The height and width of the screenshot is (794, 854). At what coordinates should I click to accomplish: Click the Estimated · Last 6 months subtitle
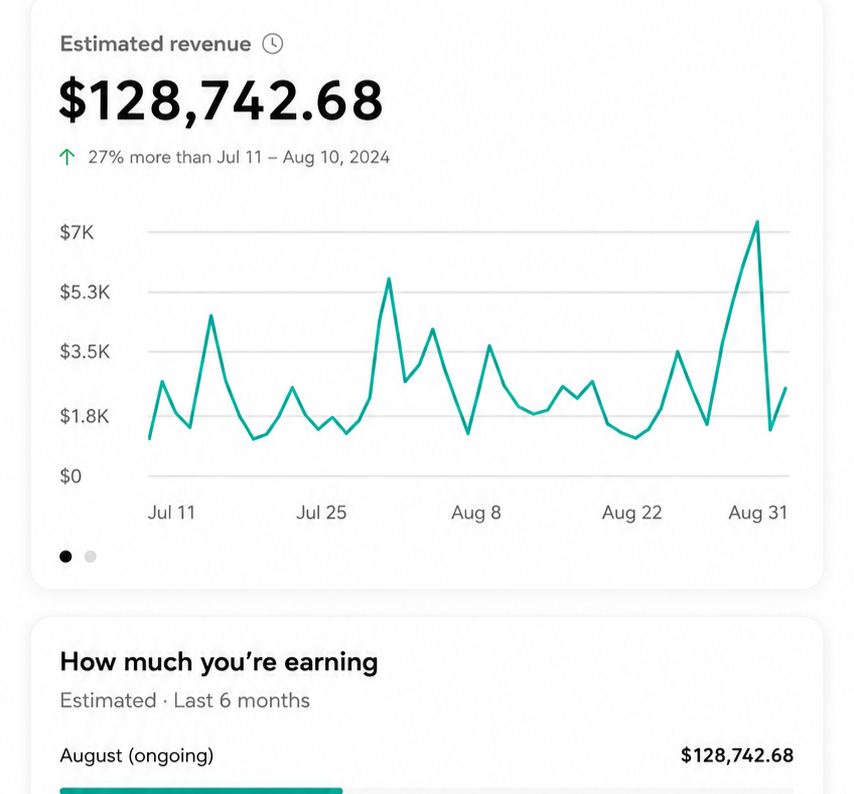coord(185,700)
